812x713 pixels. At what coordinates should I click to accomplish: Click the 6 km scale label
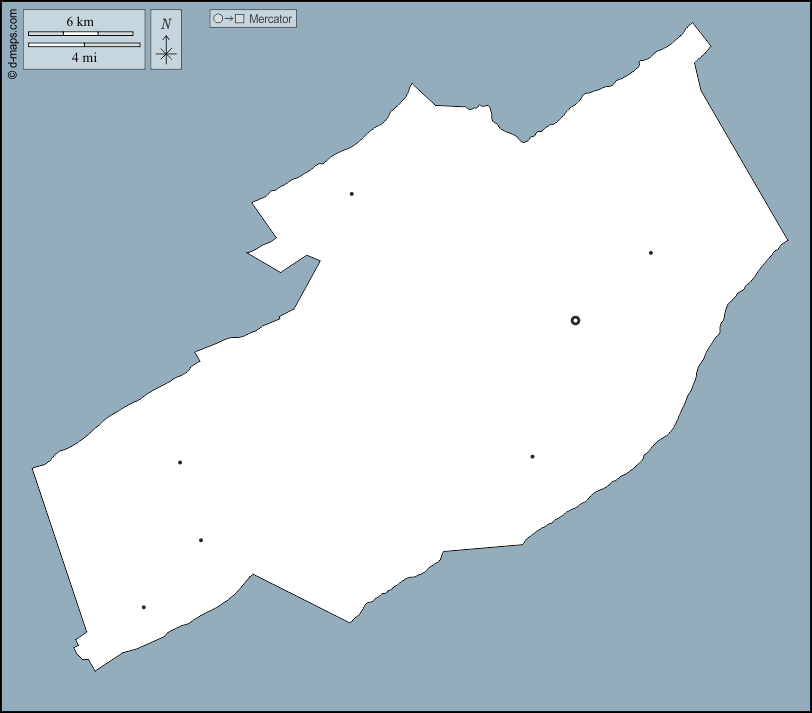pyautogui.click(x=80, y=22)
